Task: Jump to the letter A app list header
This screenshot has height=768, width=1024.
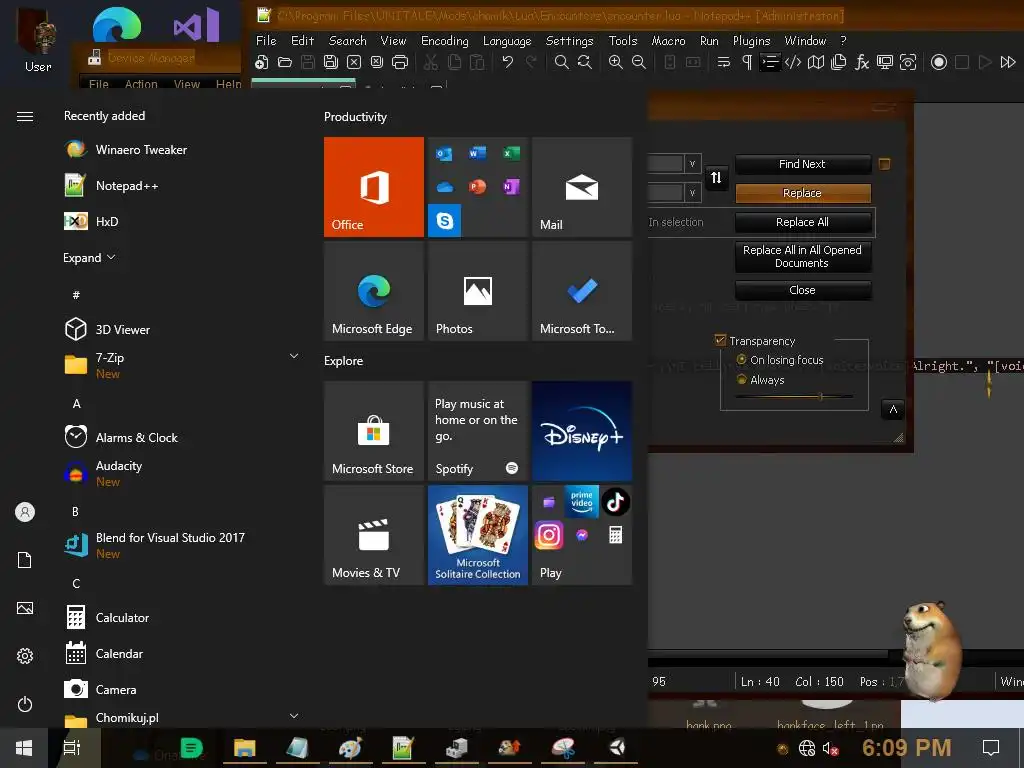Action: click(76, 404)
